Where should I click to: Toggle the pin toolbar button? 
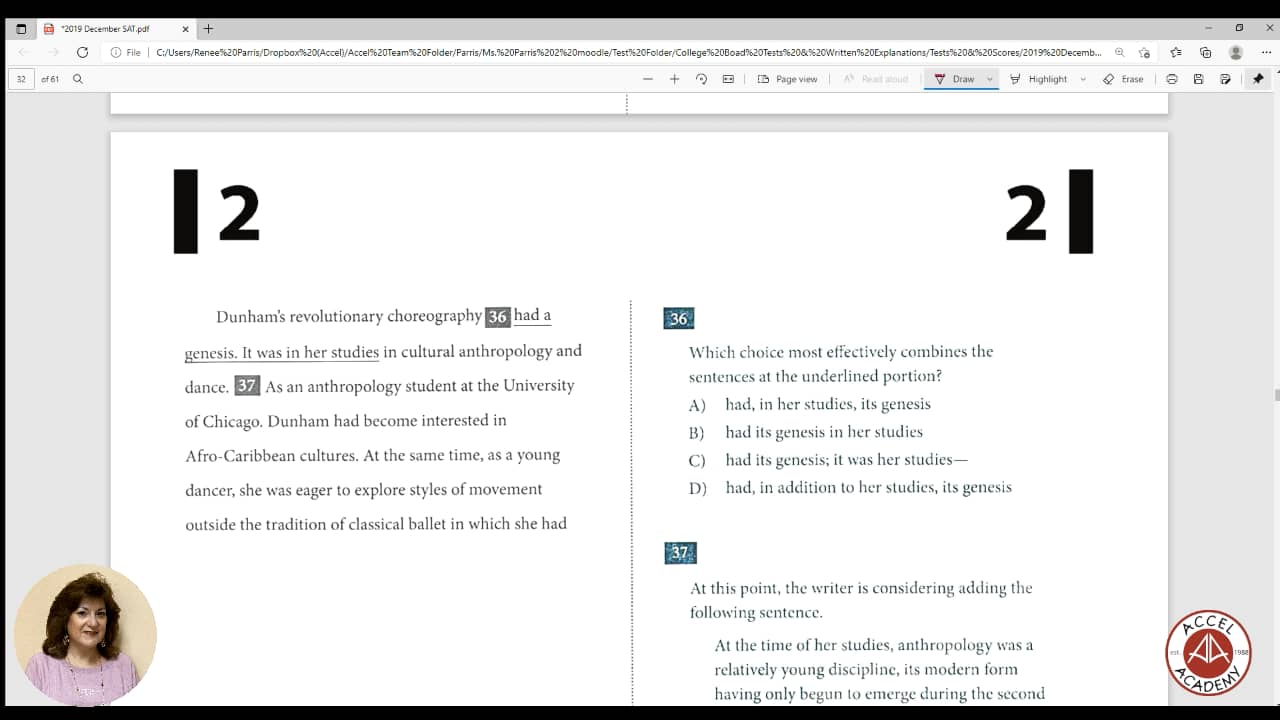coord(1258,79)
